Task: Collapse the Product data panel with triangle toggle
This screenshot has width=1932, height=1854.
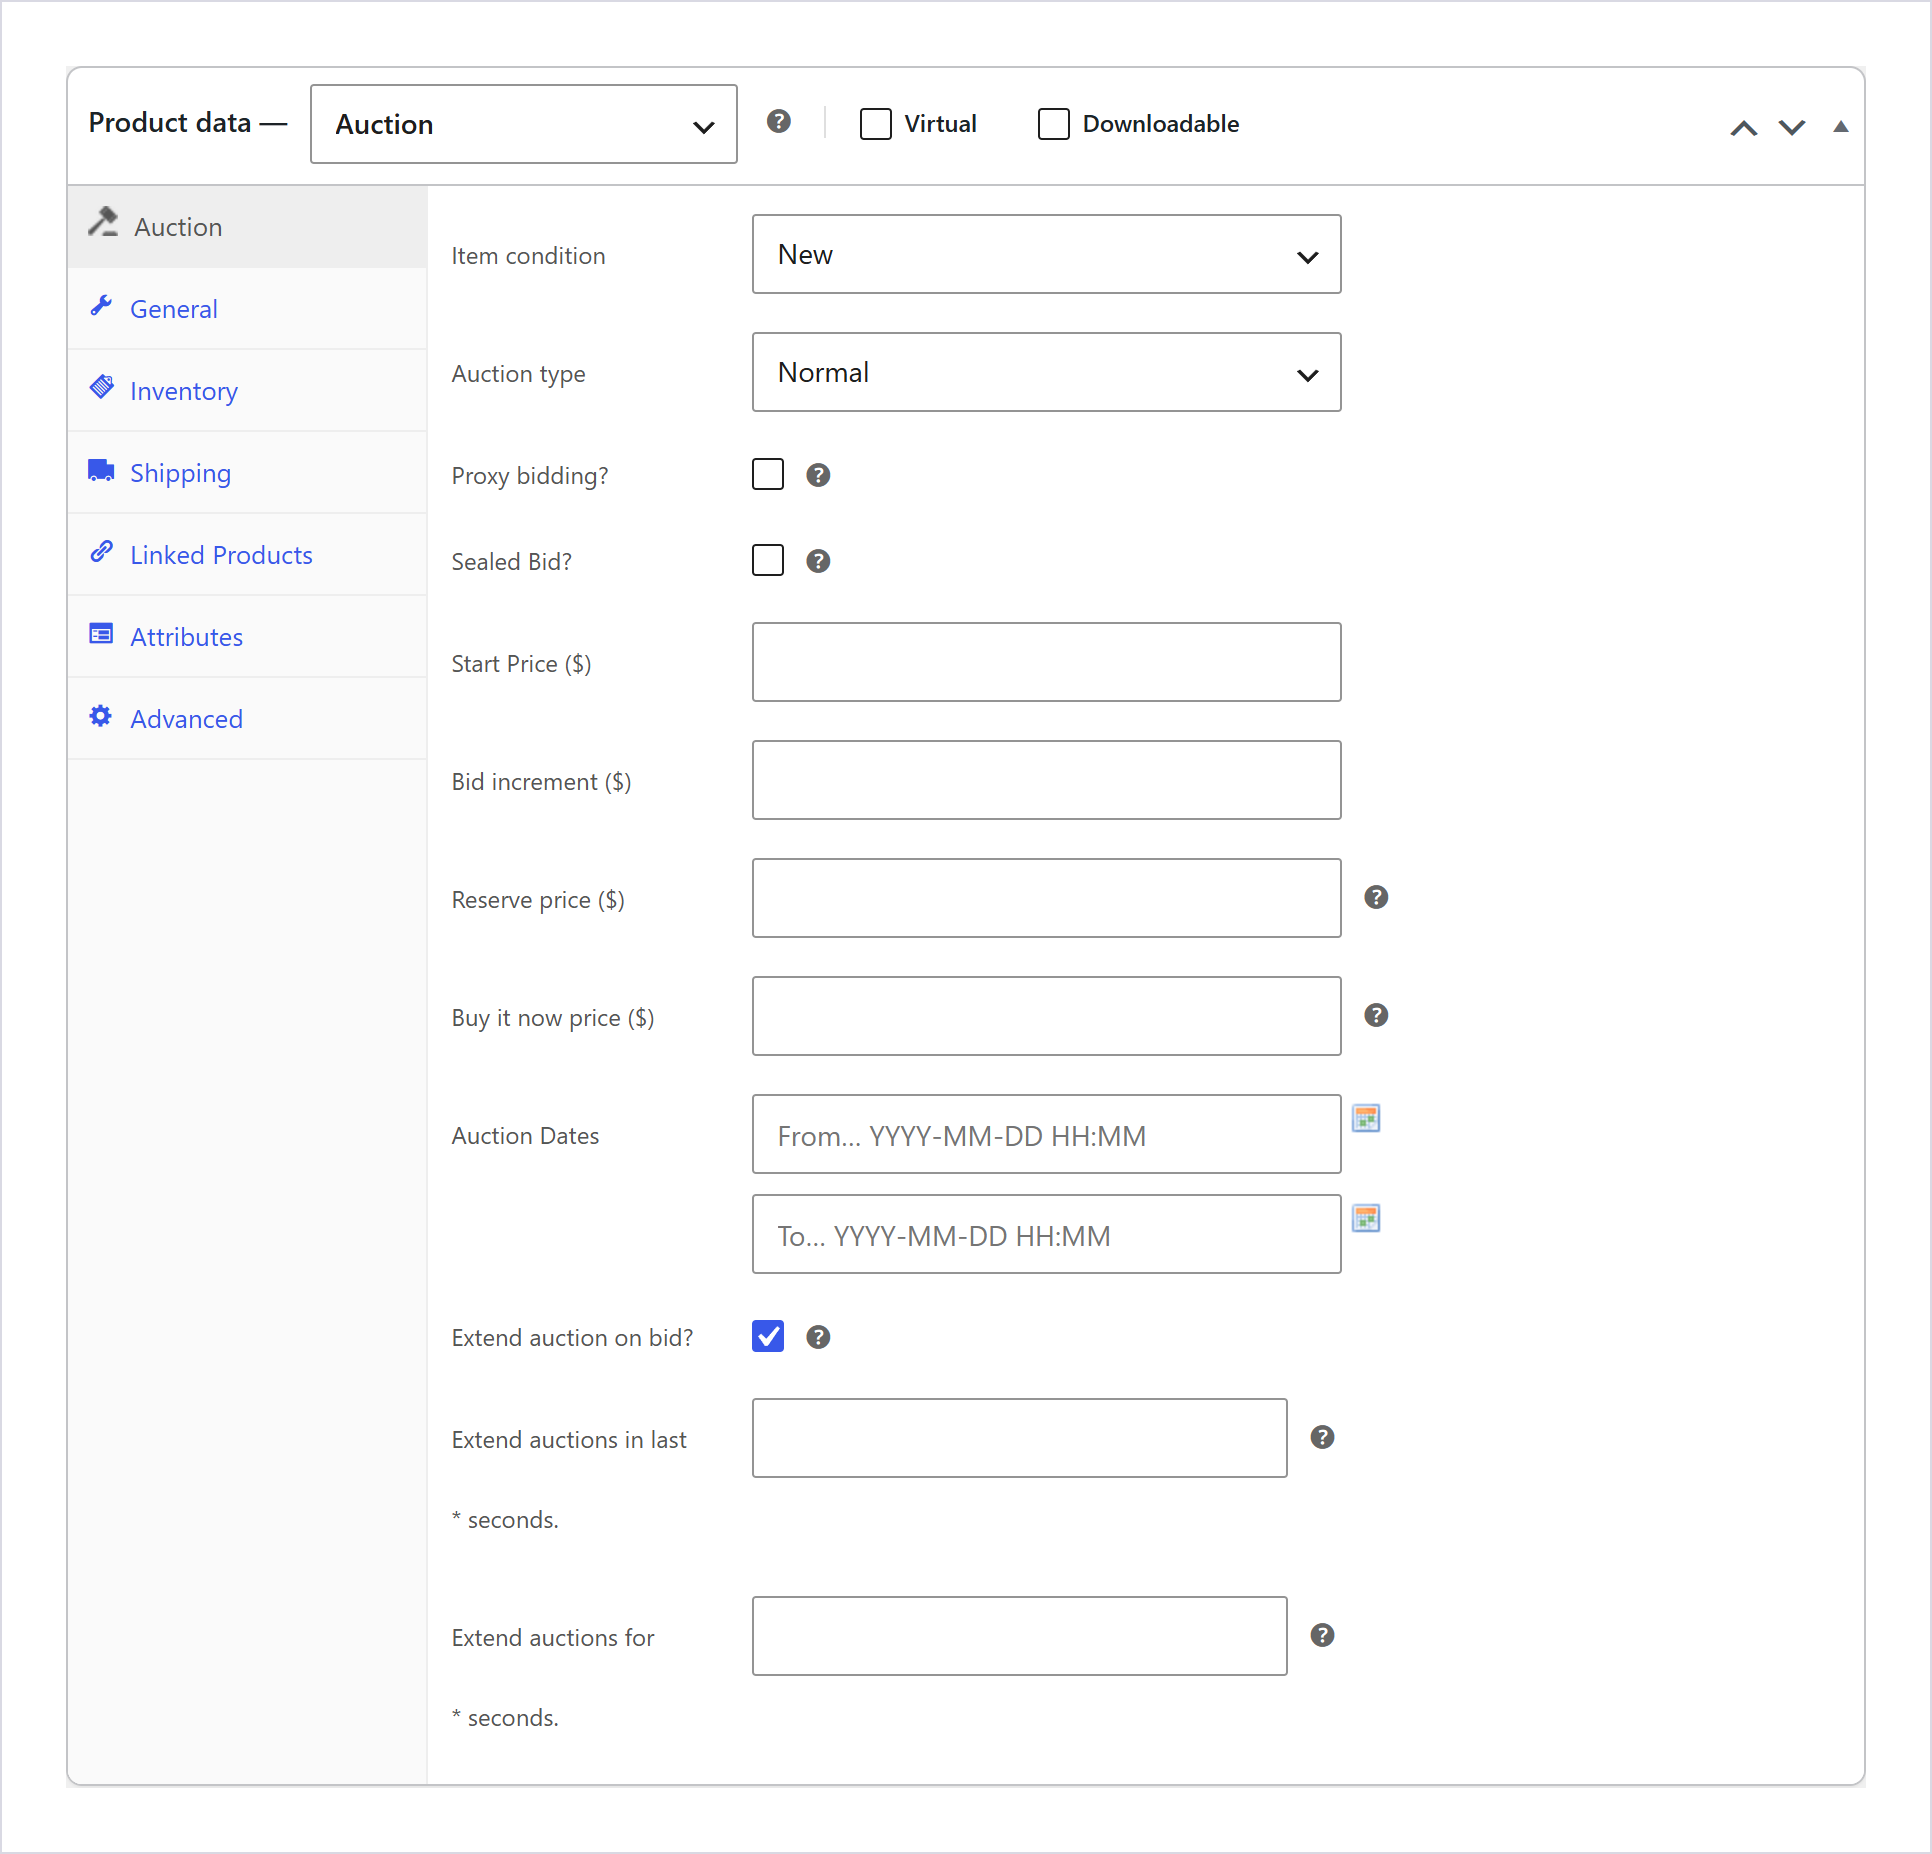Action: pyautogui.click(x=1840, y=127)
